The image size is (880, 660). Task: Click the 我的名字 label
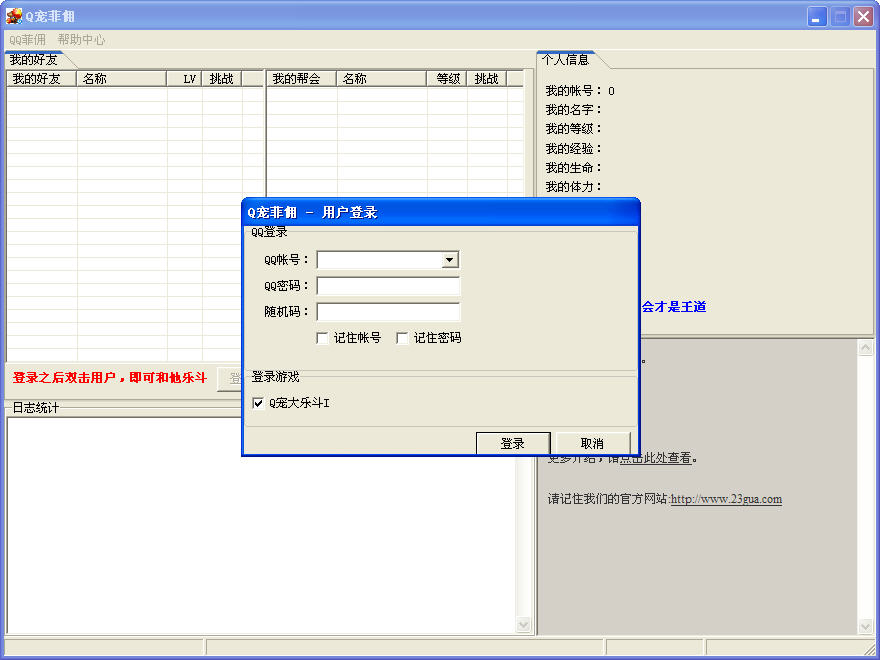pos(574,109)
